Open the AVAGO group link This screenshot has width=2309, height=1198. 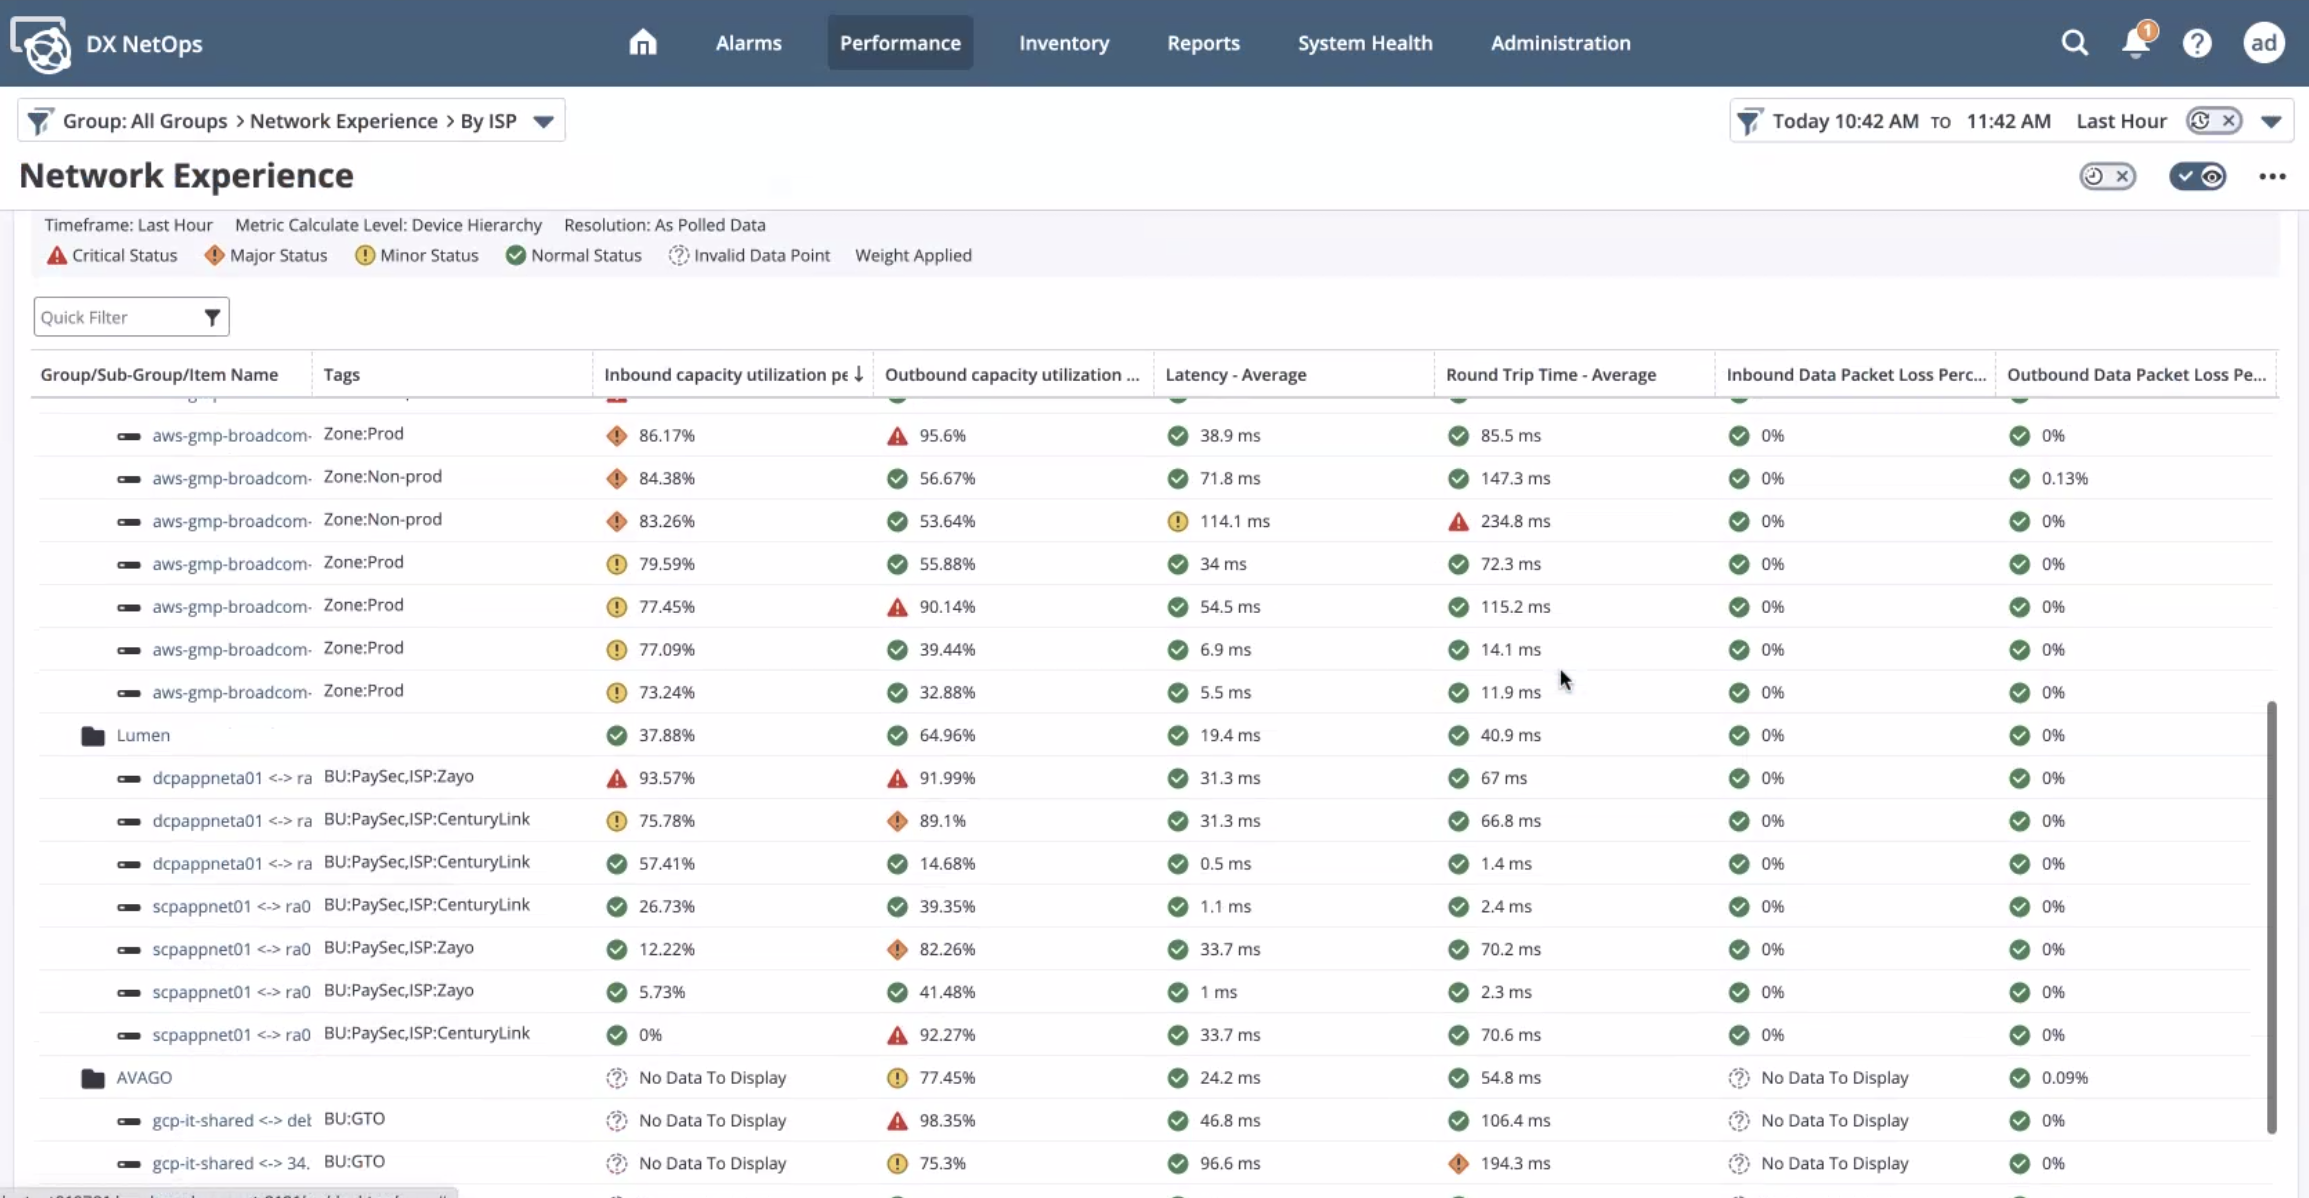pyautogui.click(x=144, y=1077)
